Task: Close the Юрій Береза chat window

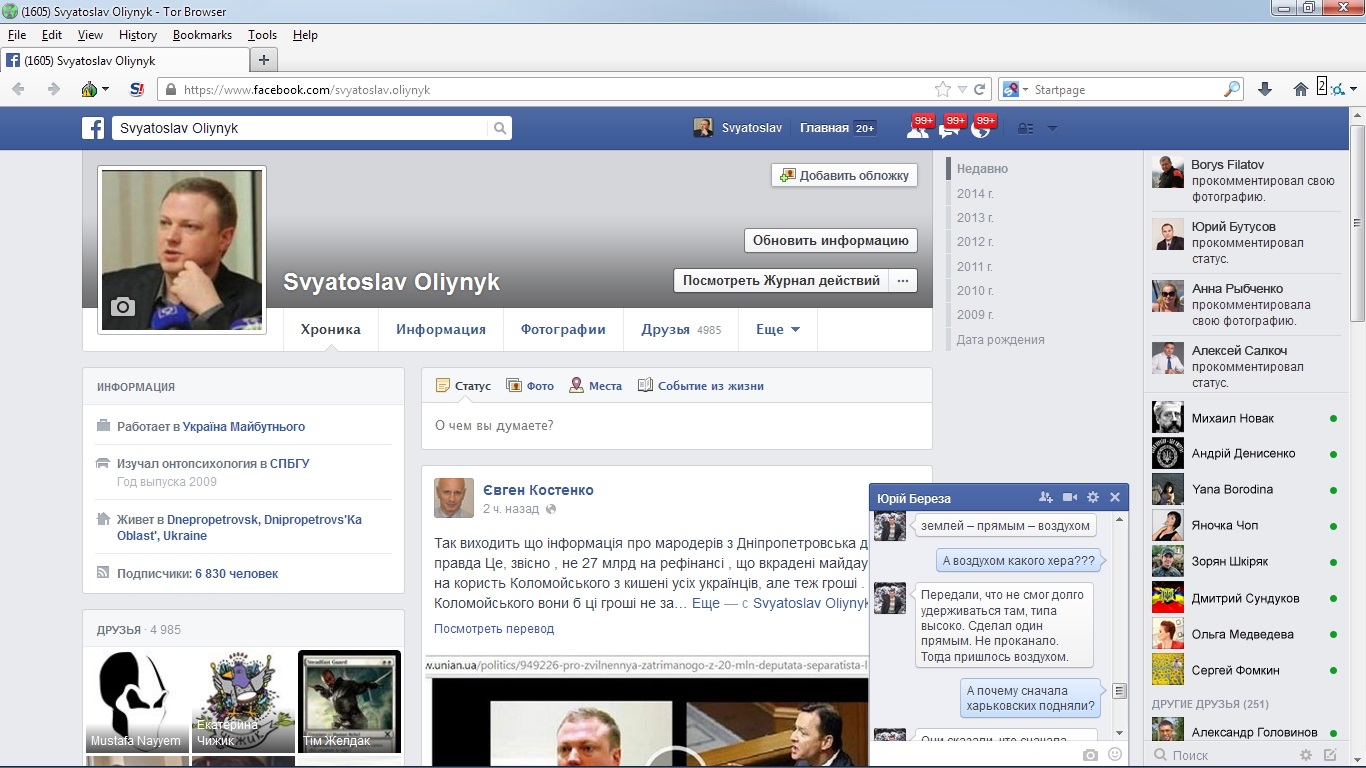Action: pos(1115,497)
